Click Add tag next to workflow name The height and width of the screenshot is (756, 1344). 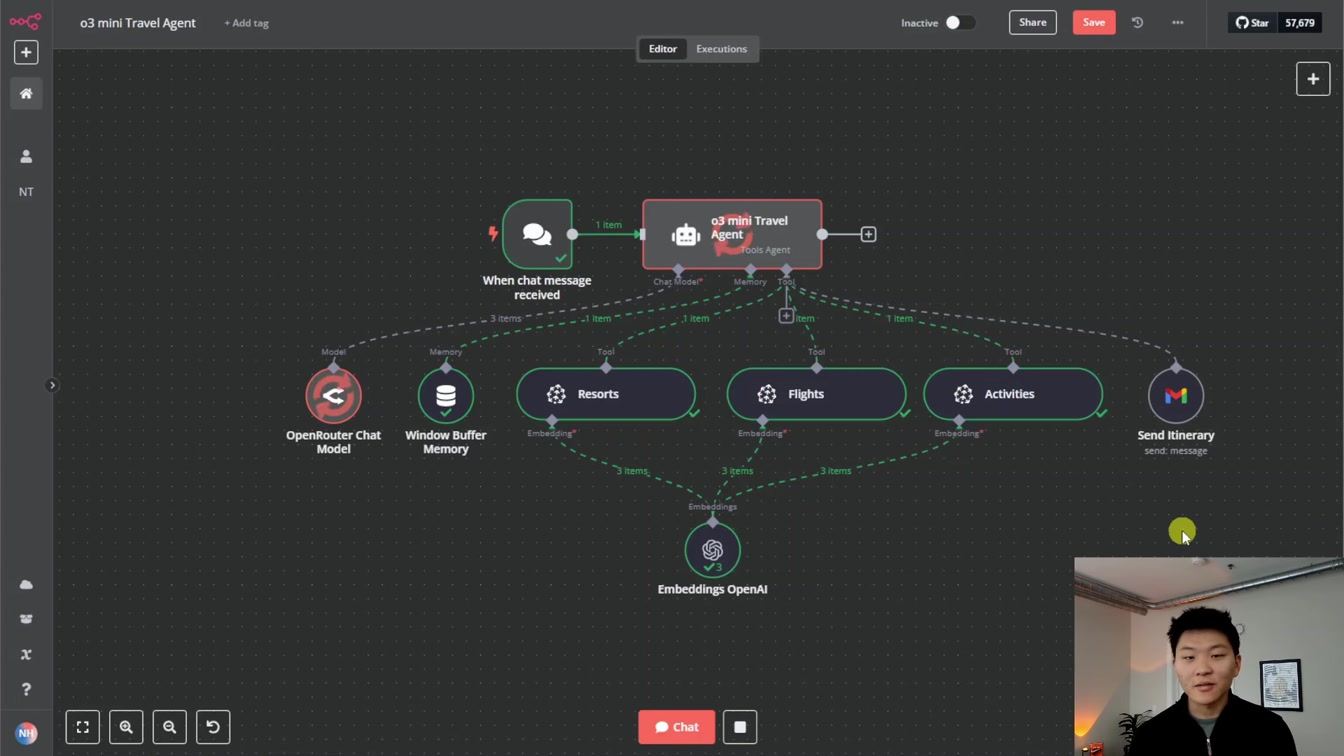[246, 23]
